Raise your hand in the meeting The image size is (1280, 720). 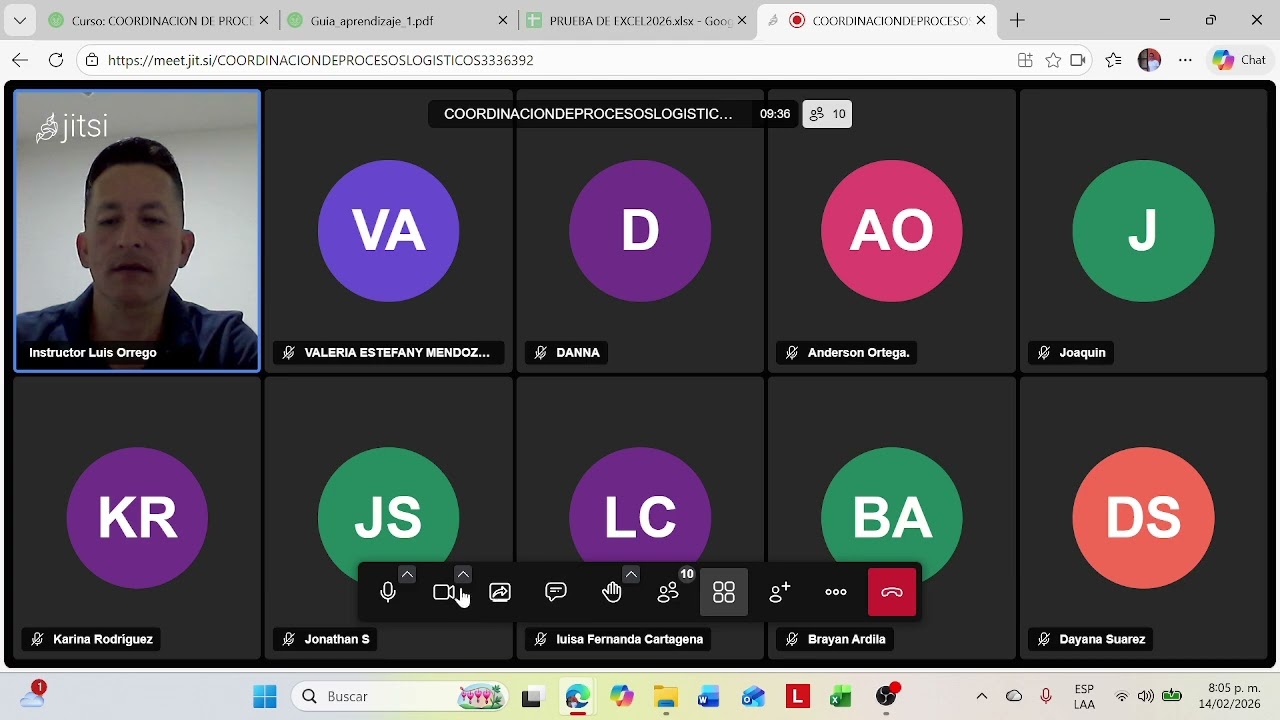[x=612, y=592]
